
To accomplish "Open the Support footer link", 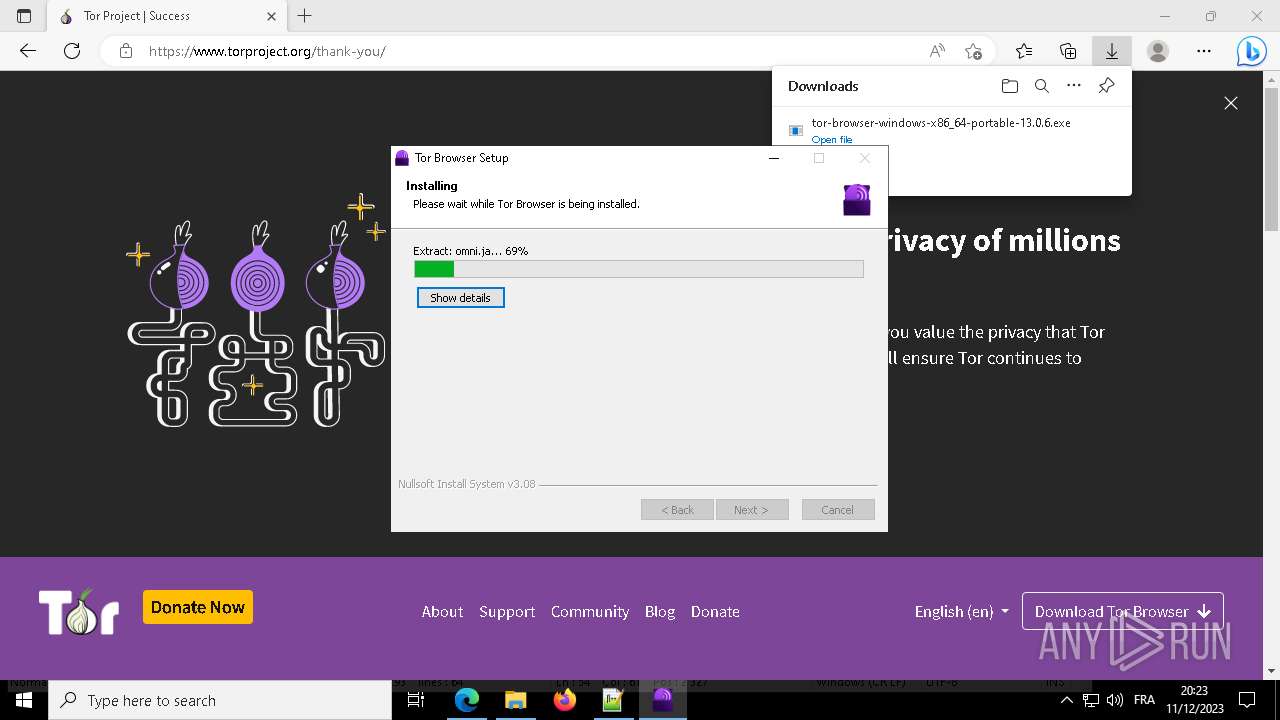I will 507,612.
